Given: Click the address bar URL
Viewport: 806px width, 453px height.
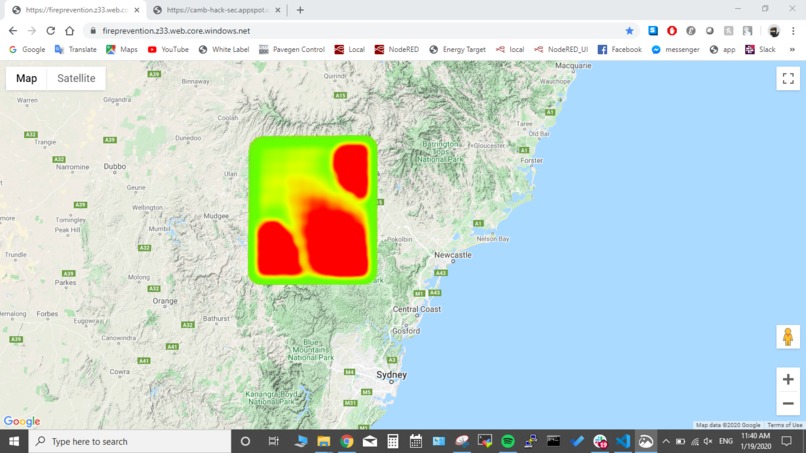Looking at the screenshot, I should coord(176,31).
